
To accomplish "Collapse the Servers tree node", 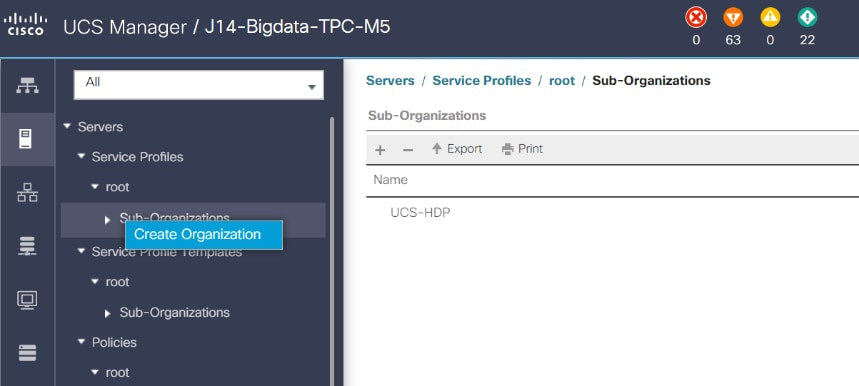I will coord(67,126).
